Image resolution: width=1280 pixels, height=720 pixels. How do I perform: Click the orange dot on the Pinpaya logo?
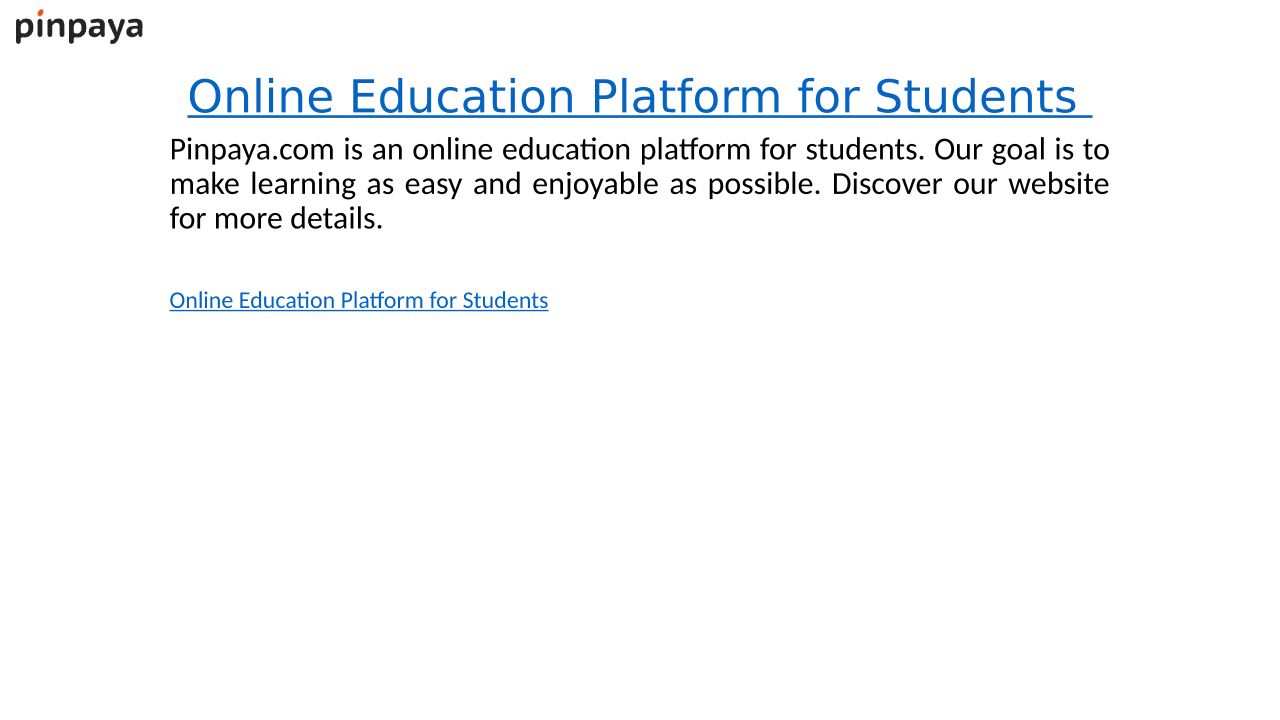(40, 13)
